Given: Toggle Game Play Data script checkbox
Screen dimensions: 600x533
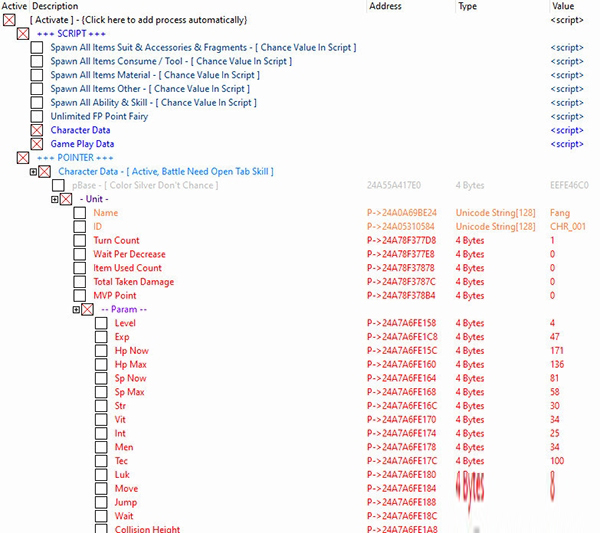Looking at the screenshot, I should [x=37, y=144].
